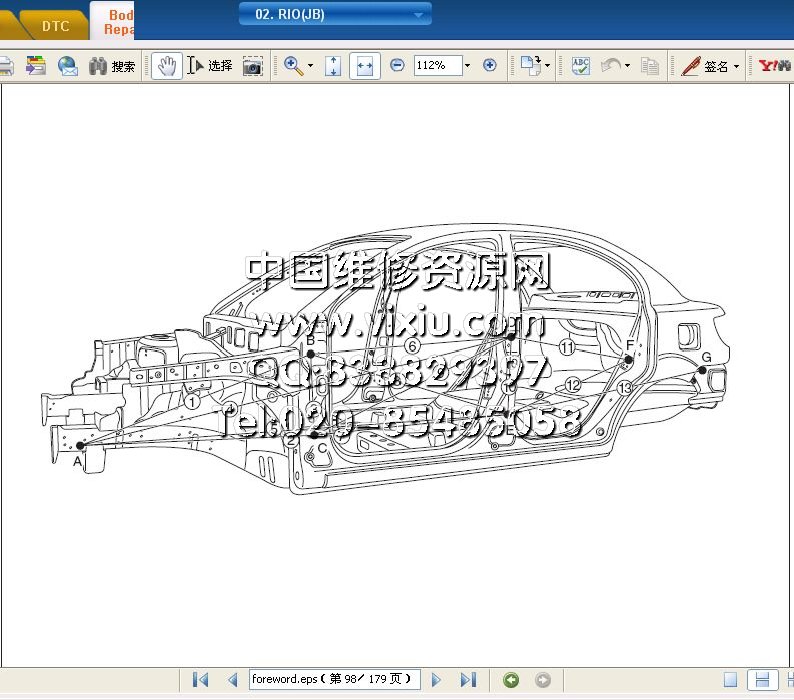Click the fit width icon

click(x=364, y=66)
